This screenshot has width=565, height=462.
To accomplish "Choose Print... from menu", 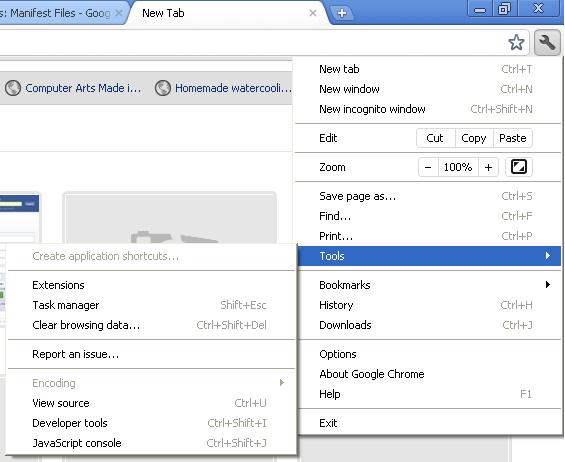I will click(x=428, y=236).
